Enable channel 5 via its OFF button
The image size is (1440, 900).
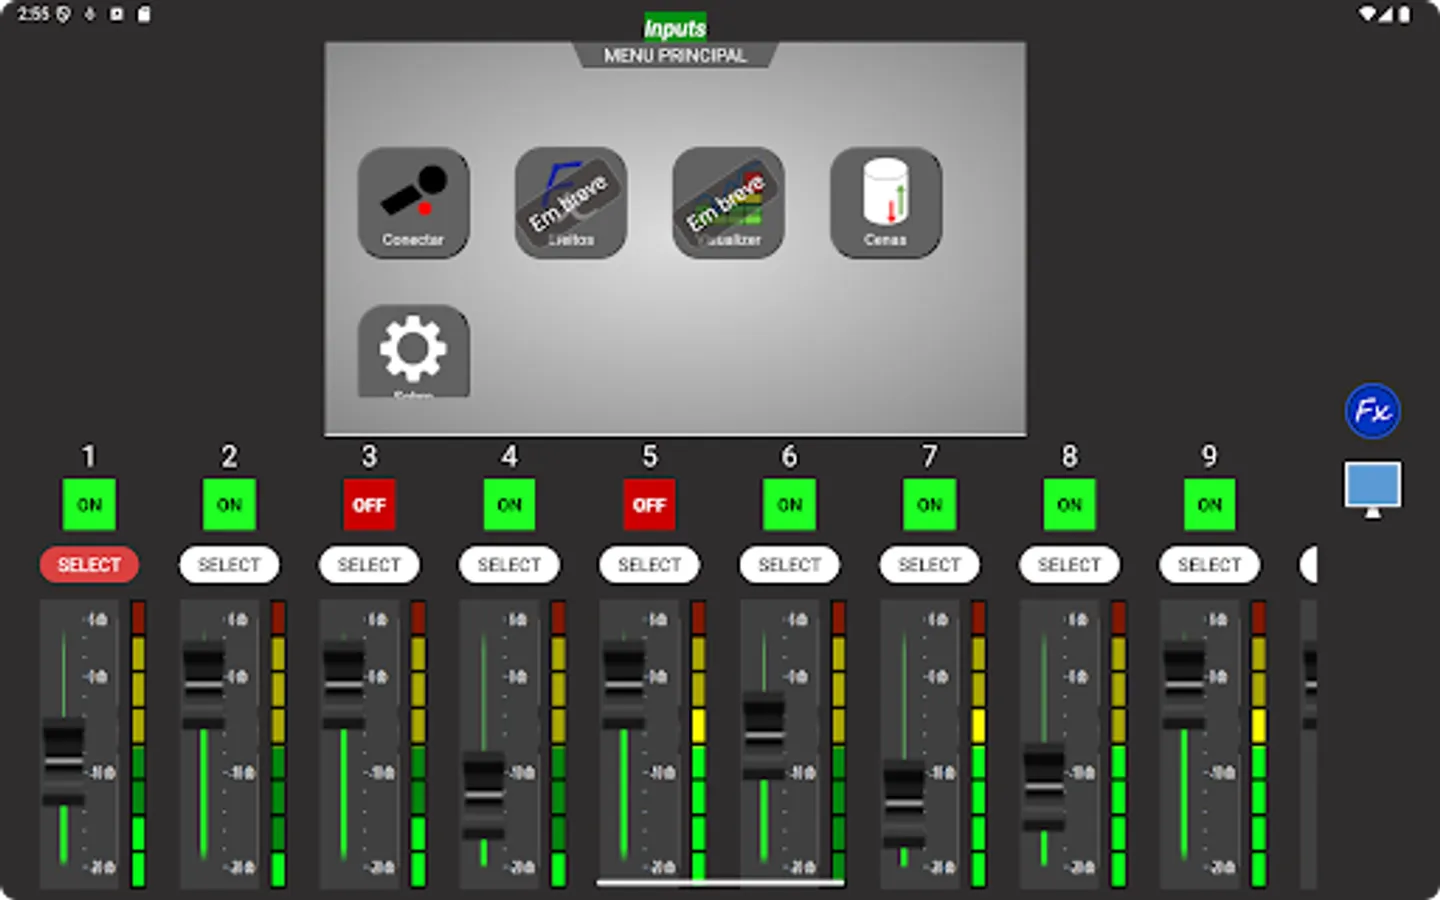point(649,505)
